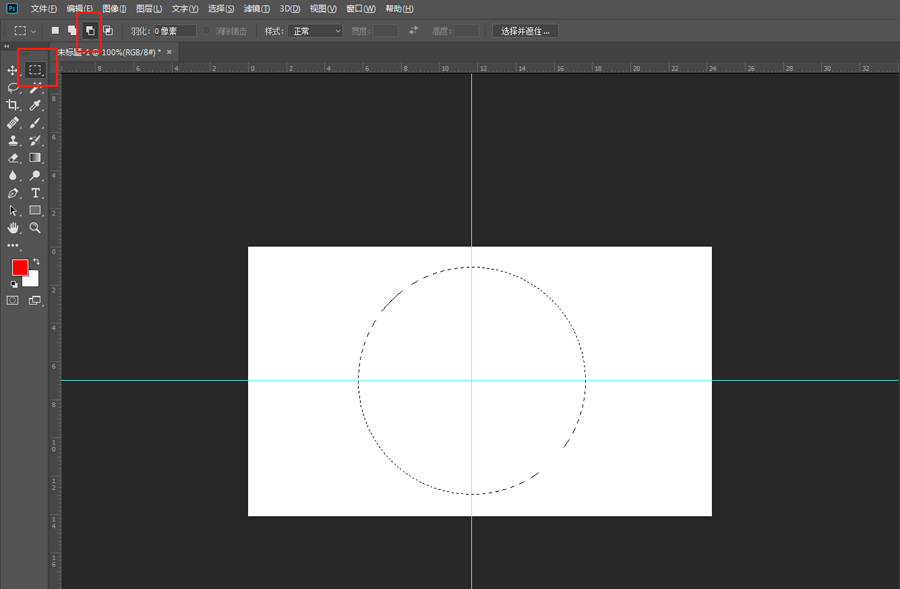900x589 pixels.
Task: Click the red foreground color swatch
Action: [20, 267]
